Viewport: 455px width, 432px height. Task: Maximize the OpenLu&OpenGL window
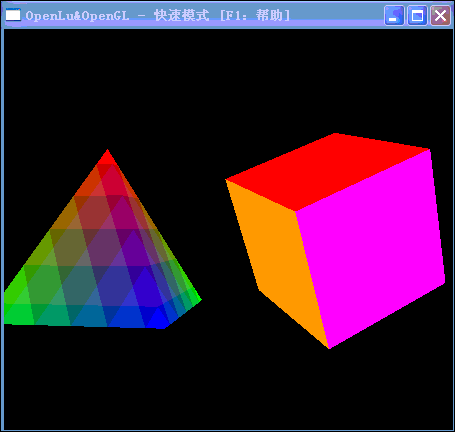pyautogui.click(x=417, y=15)
